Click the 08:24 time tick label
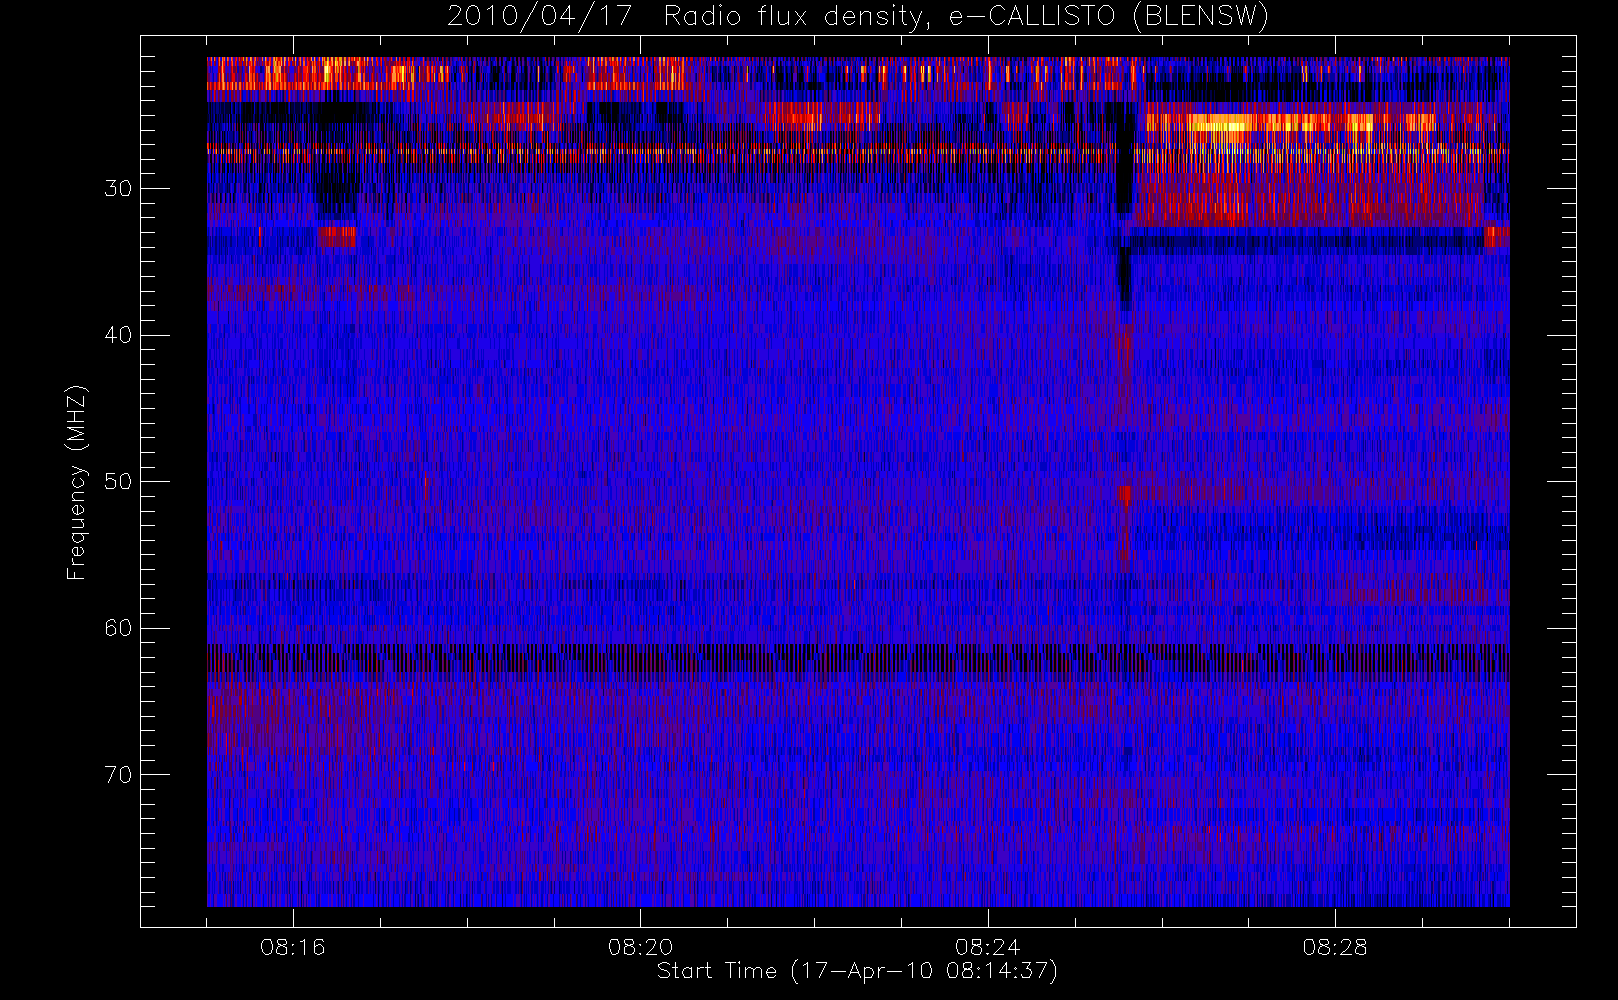1618x1000 pixels. [x=987, y=947]
